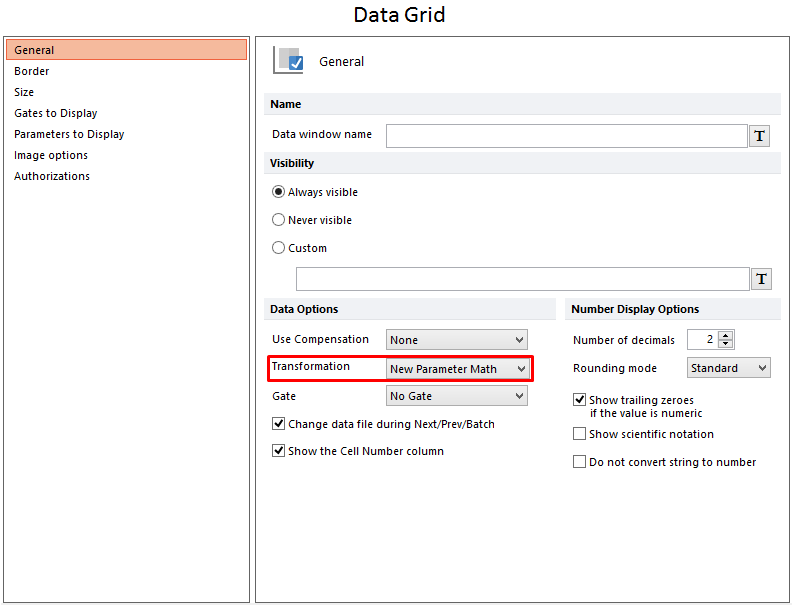The width and height of the screenshot is (792, 605).
Task: Toggle Change data file during Next/Prev/Batch
Action: (x=279, y=424)
